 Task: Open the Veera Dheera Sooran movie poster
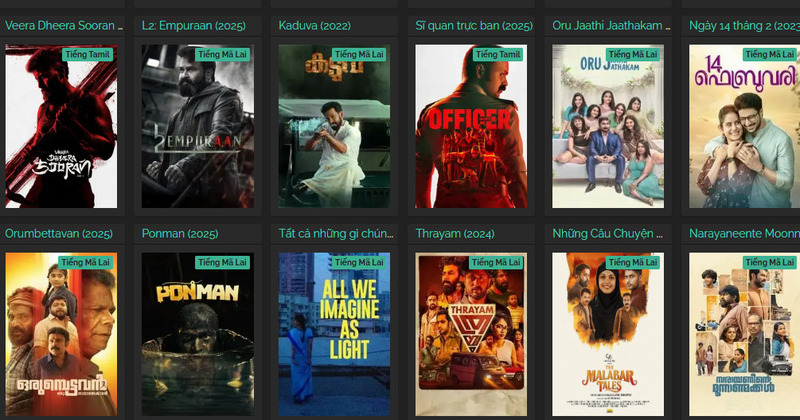(x=61, y=126)
